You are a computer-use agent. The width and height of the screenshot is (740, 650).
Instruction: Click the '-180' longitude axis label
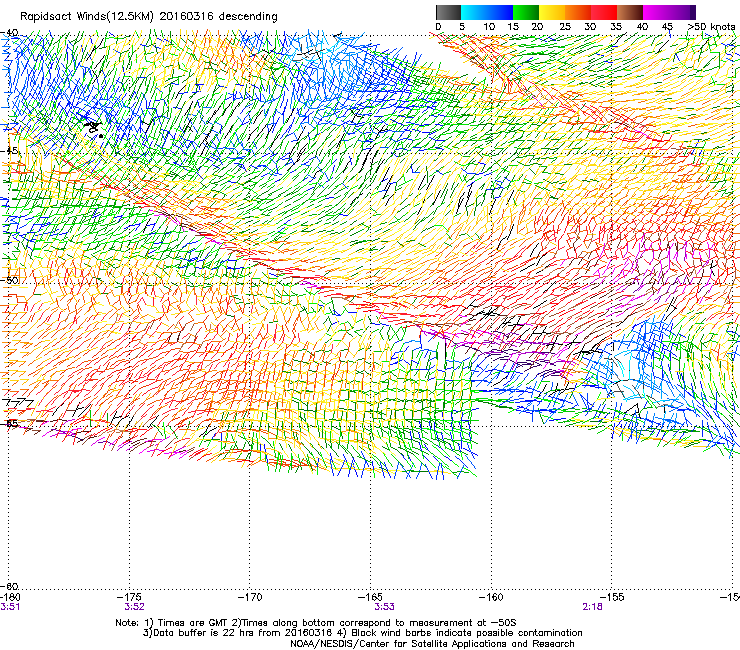click(x=10, y=598)
